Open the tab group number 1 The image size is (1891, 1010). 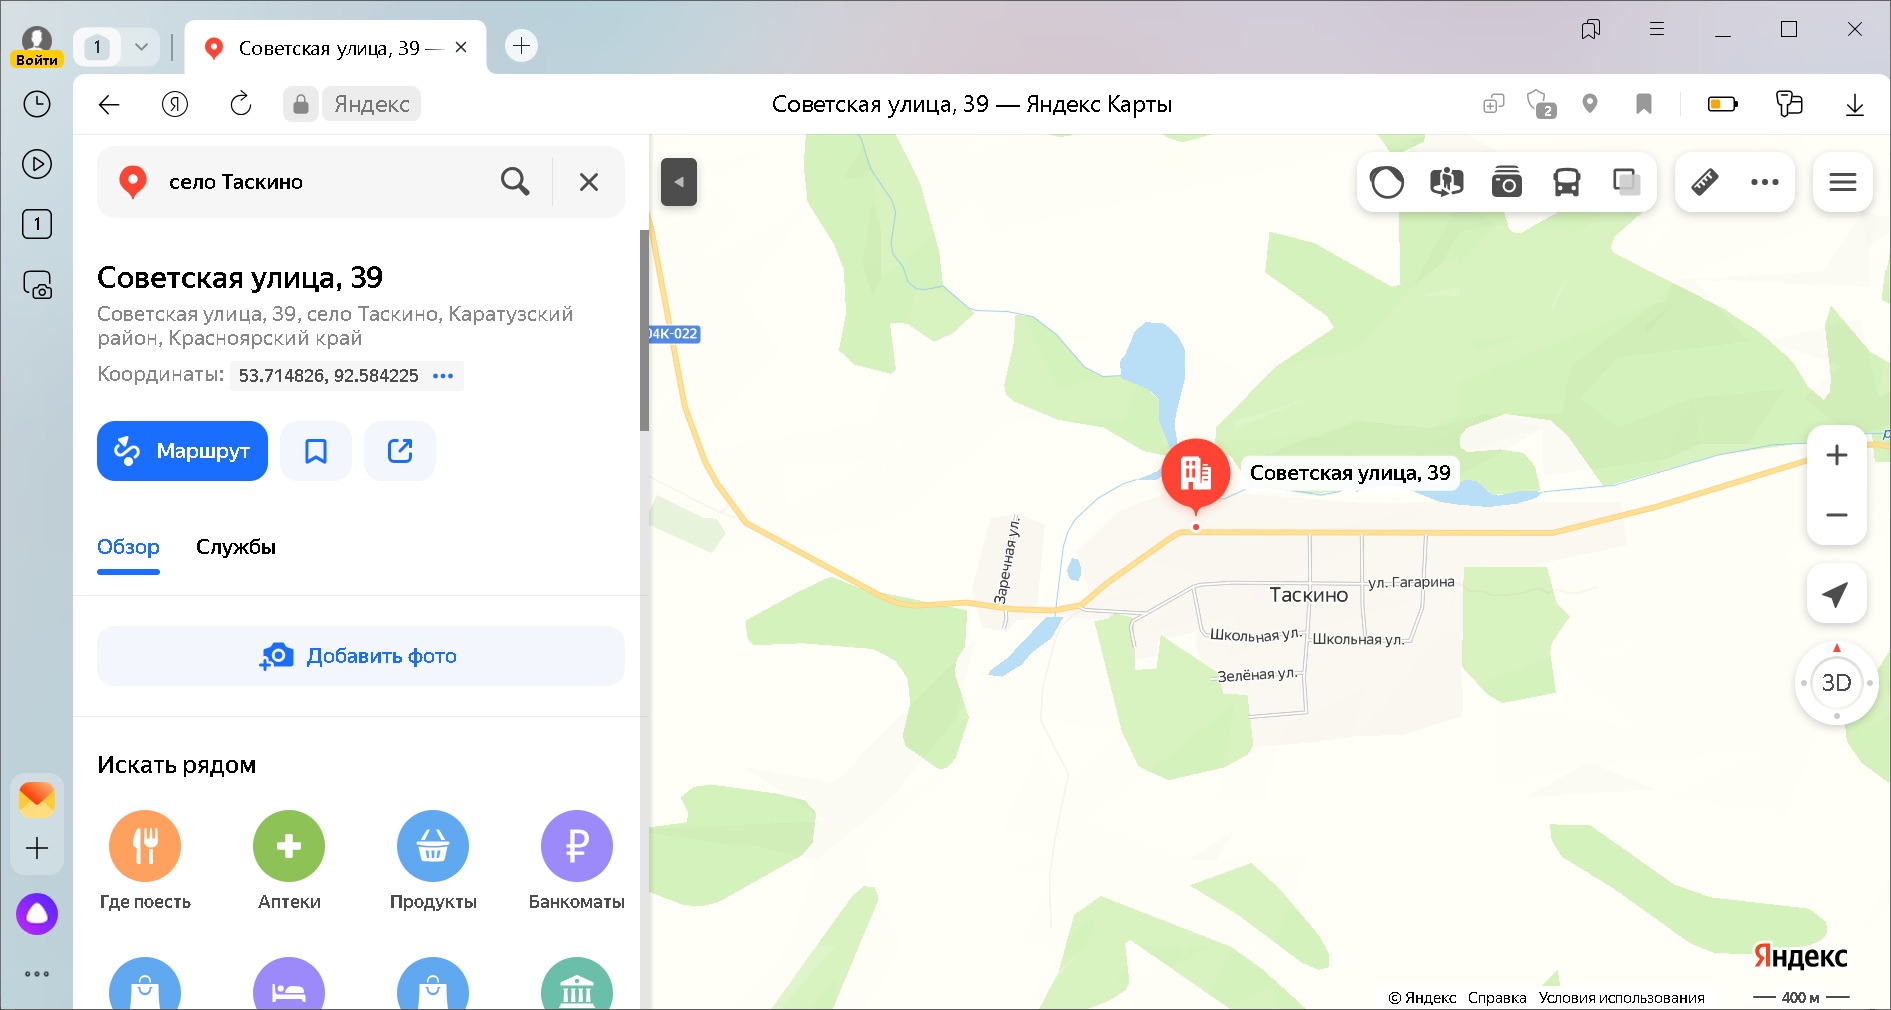(x=97, y=47)
